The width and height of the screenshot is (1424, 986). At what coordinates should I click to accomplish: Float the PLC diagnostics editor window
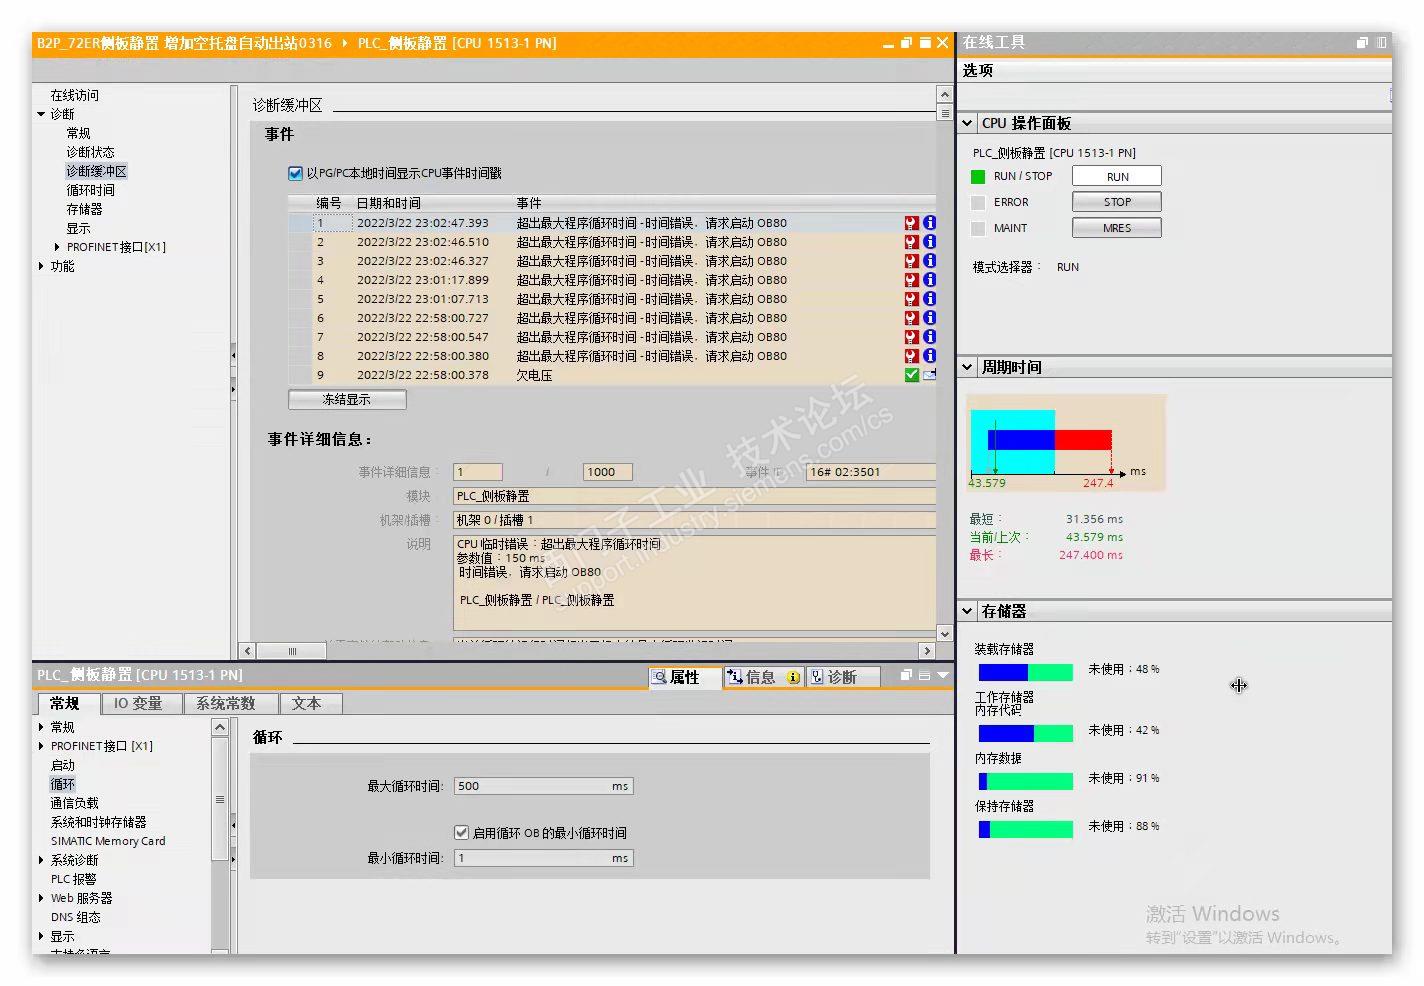point(906,43)
